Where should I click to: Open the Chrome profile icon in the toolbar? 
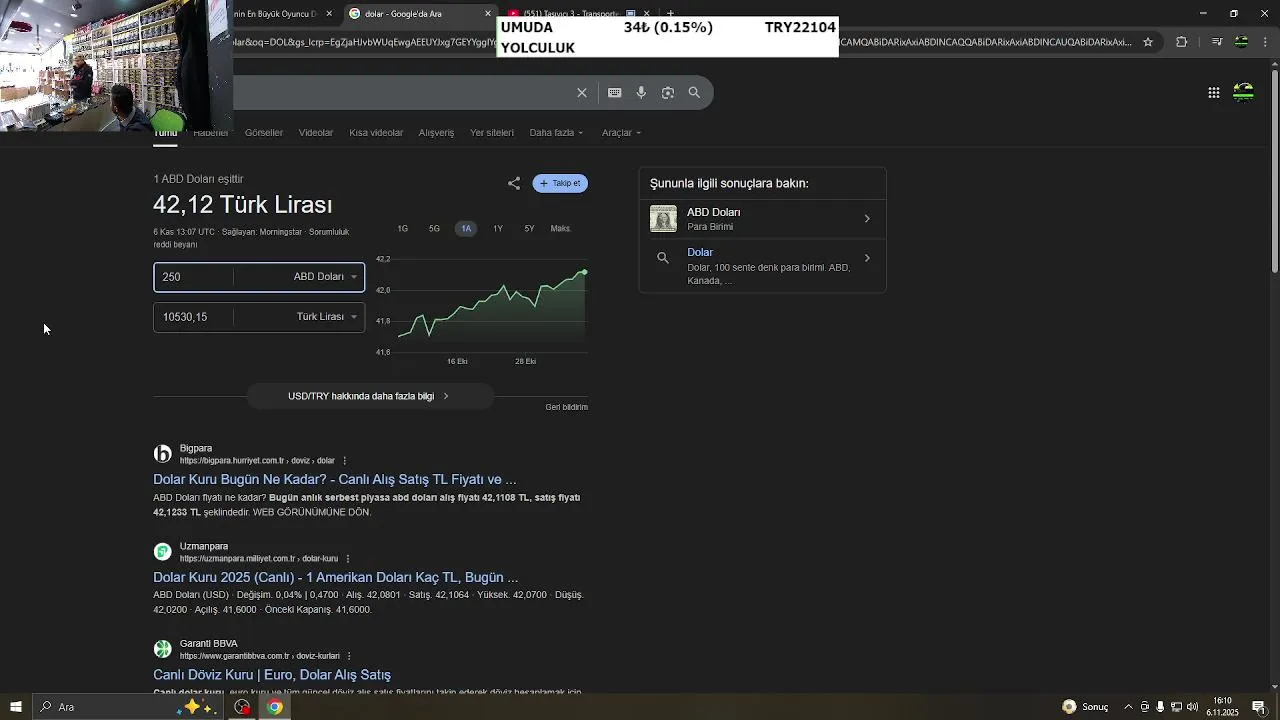click(1241, 42)
